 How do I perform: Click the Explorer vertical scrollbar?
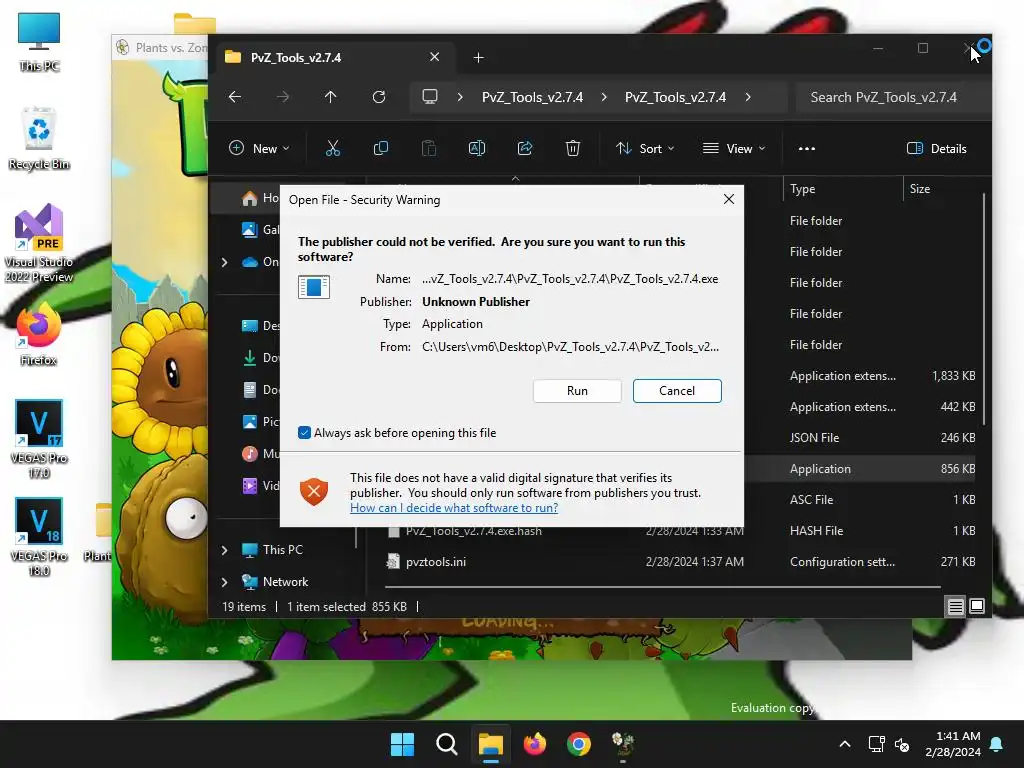(x=984, y=310)
